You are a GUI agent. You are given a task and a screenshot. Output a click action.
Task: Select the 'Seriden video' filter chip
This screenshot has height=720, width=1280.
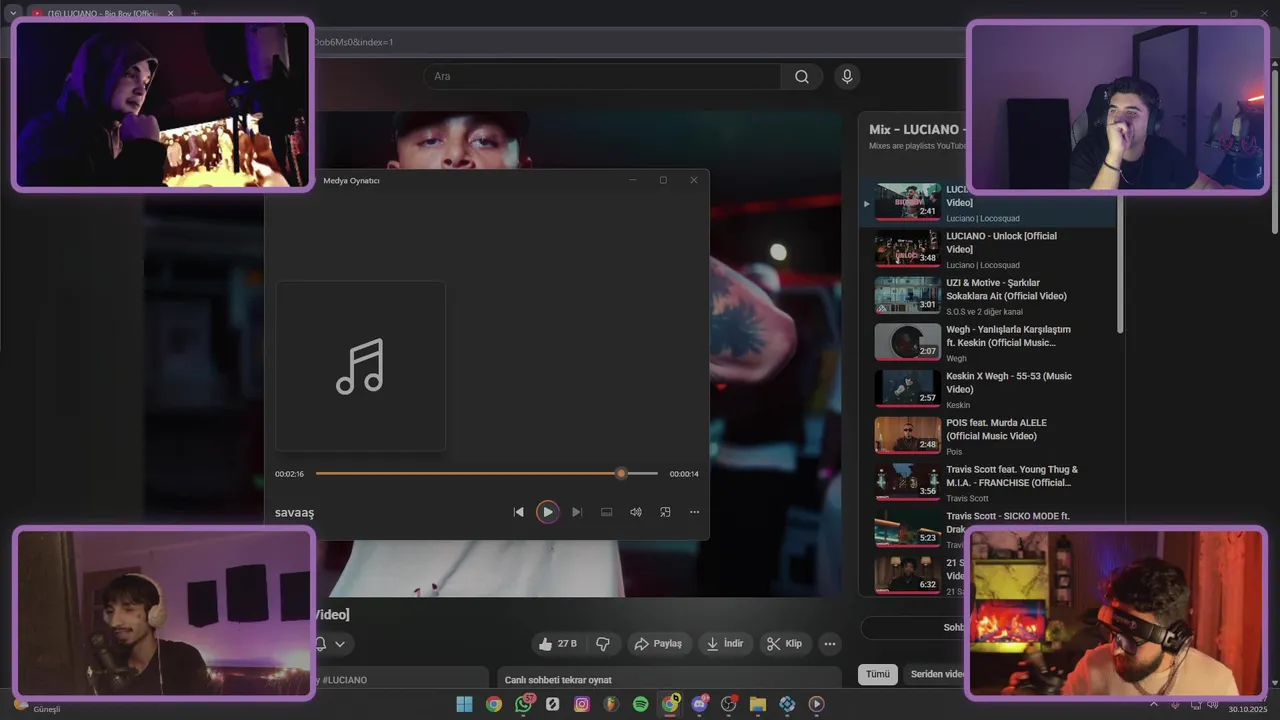coord(936,674)
